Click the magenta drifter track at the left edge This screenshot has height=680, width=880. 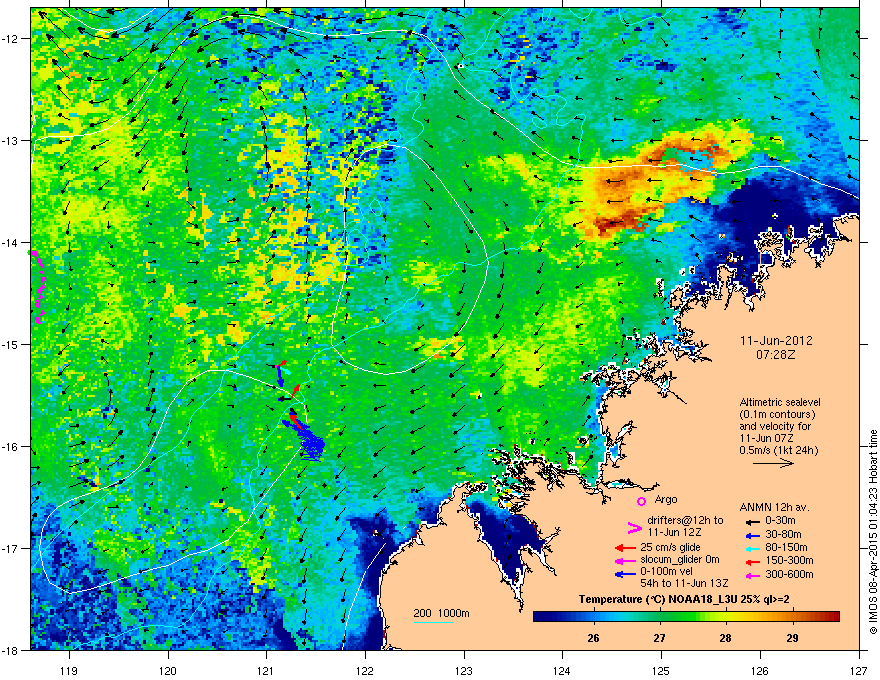pyautogui.click(x=38, y=287)
